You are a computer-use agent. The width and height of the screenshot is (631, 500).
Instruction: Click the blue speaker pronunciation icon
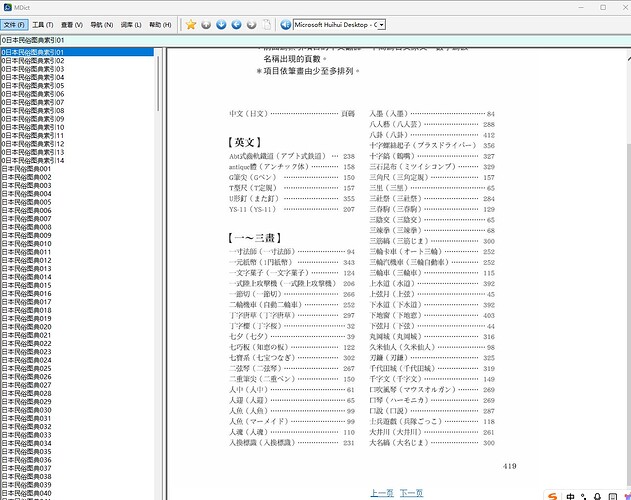tap(285, 25)
